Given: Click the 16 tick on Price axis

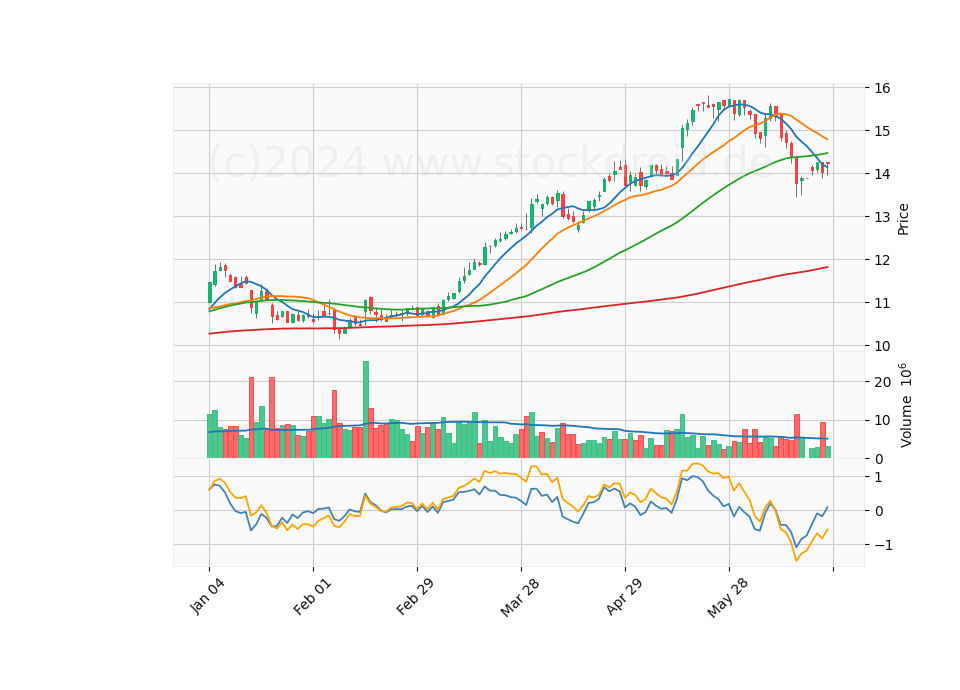Looking at the screenshot, I should click(x=882, y=88).
